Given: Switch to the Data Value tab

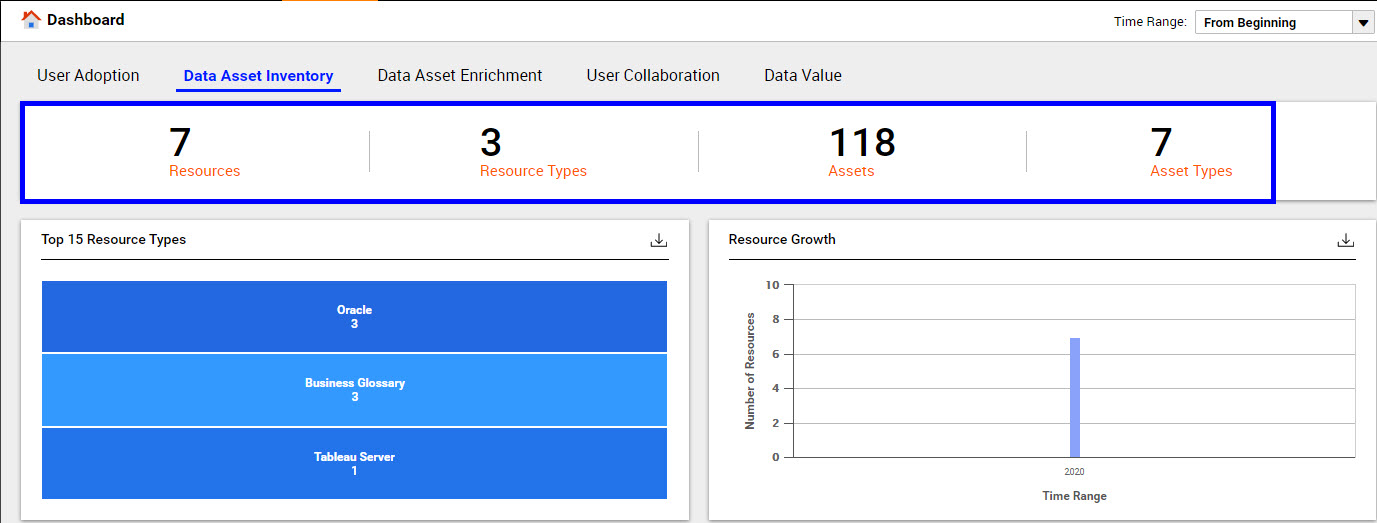Looking at the screenshot, I should click(803, 75).
